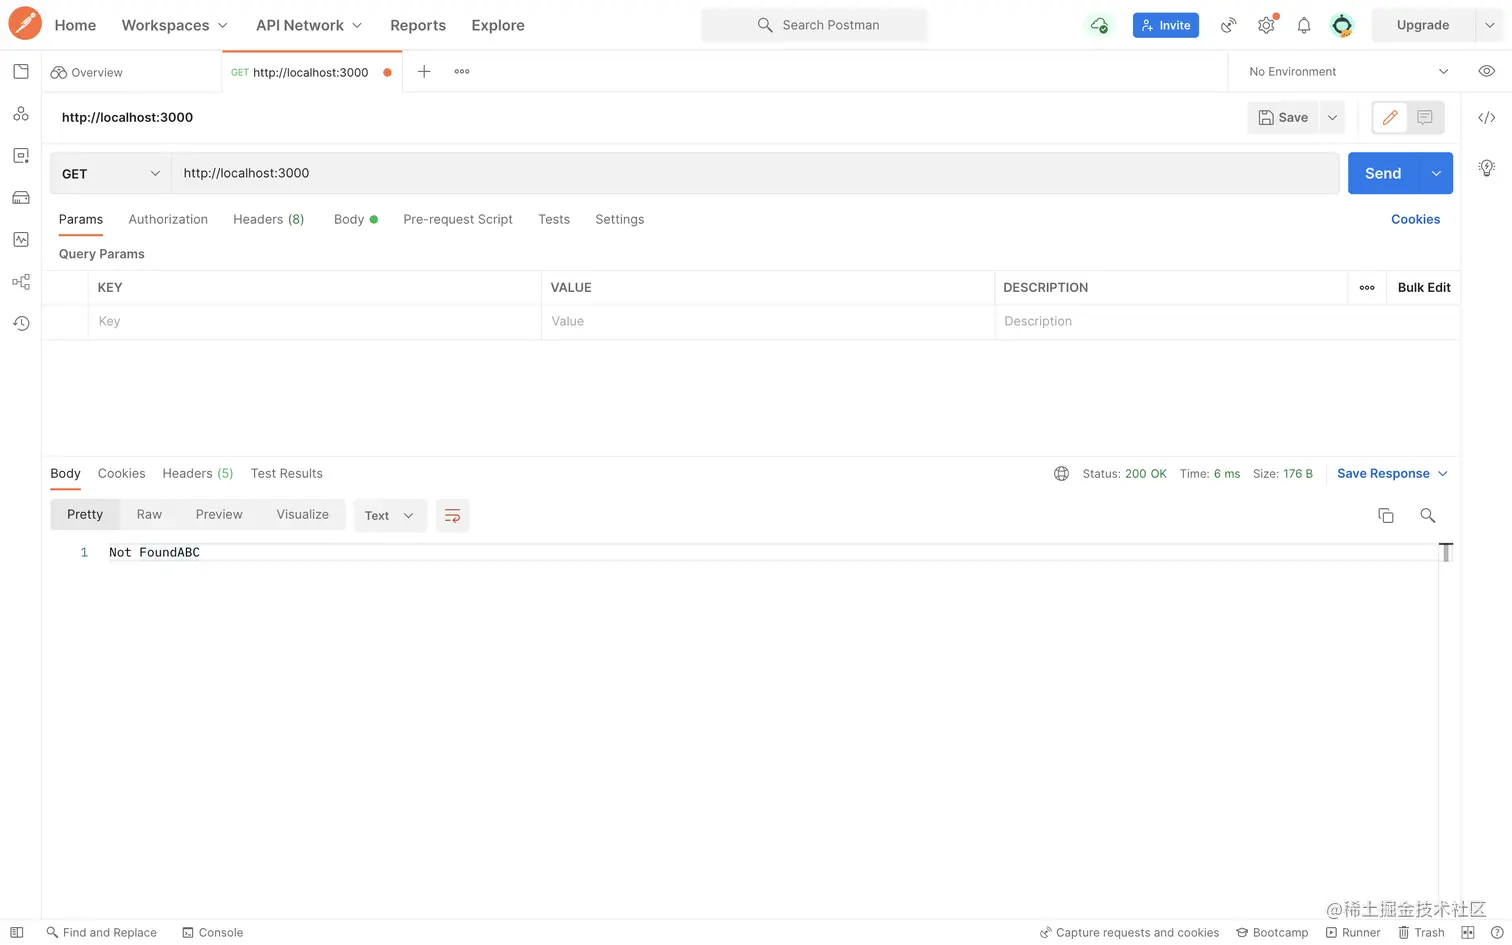
Task: Toggle the sidebar from the status bar
Action: (17, 932)
